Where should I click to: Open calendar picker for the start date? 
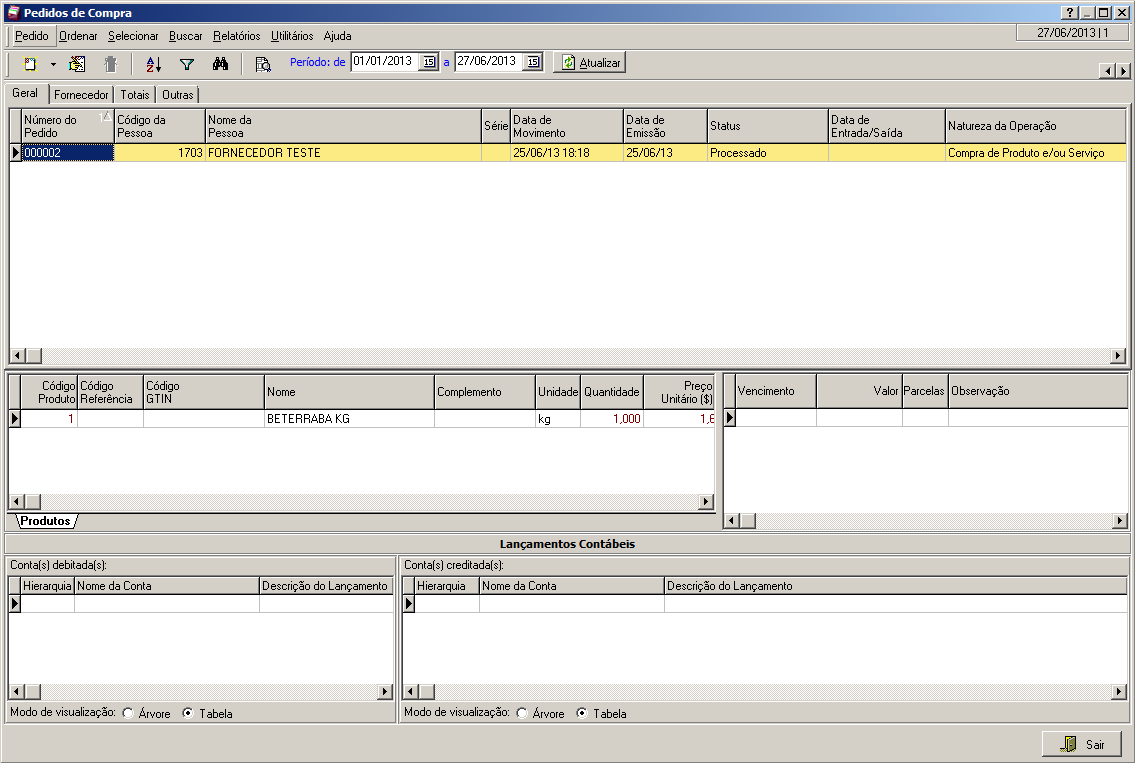pos(429,62)
